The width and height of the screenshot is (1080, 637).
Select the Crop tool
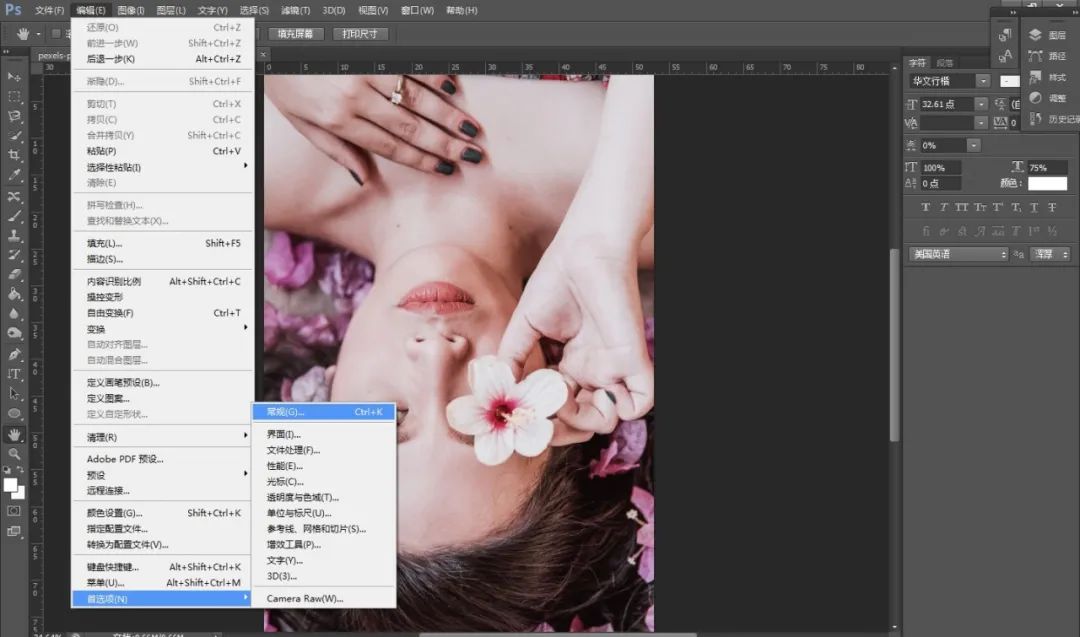click(14, 155)
